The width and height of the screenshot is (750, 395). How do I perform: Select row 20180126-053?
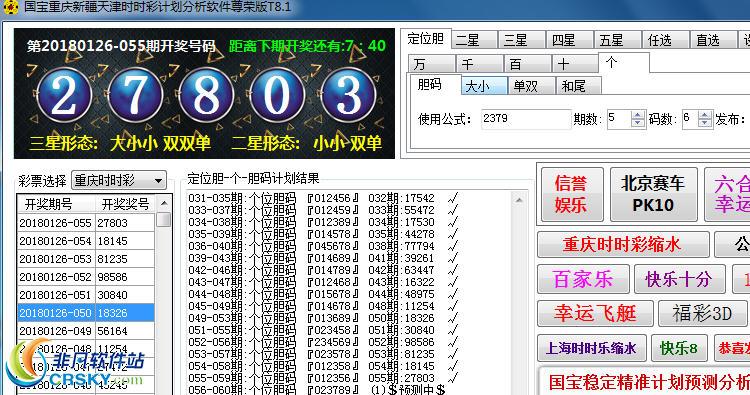[x=86, y=259]
